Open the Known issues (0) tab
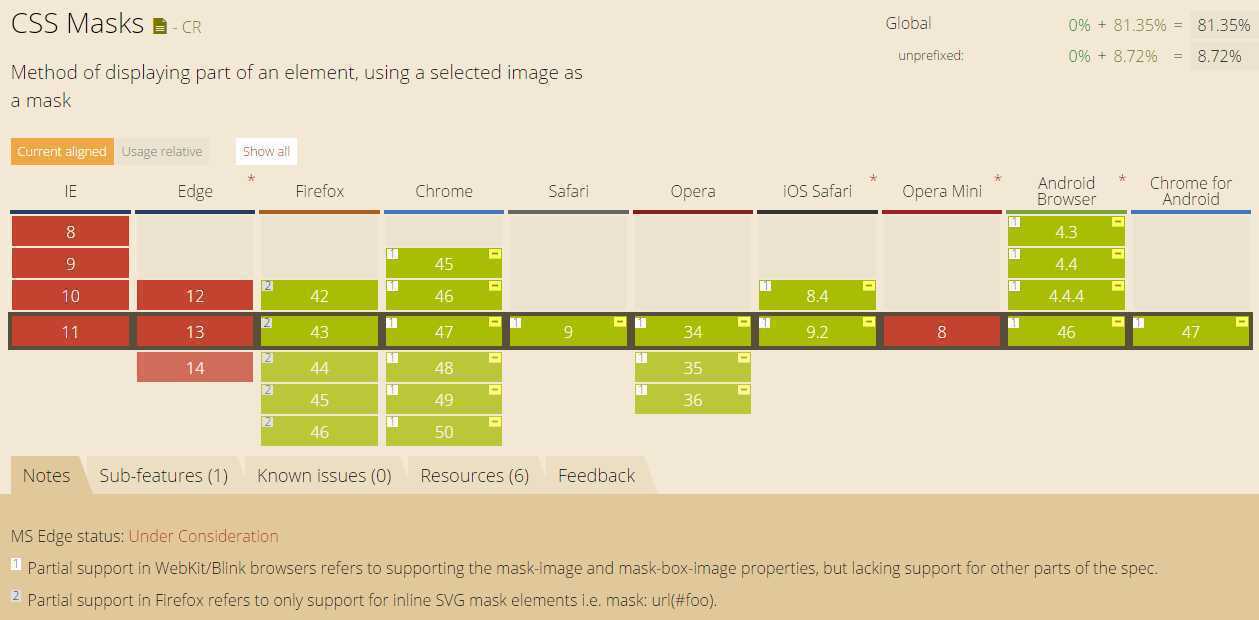The width and height of the screenshot is (1259, 620). (x=324, y=476)
